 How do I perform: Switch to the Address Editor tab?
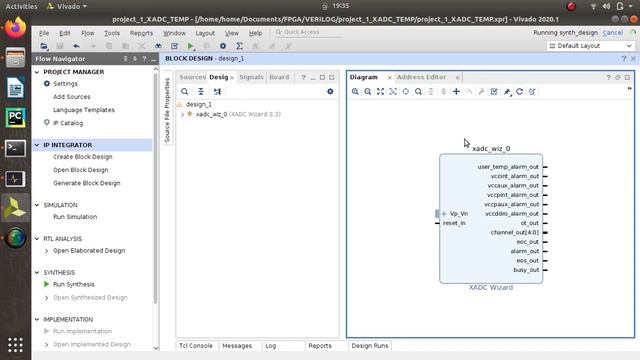[x=421, y=77]
